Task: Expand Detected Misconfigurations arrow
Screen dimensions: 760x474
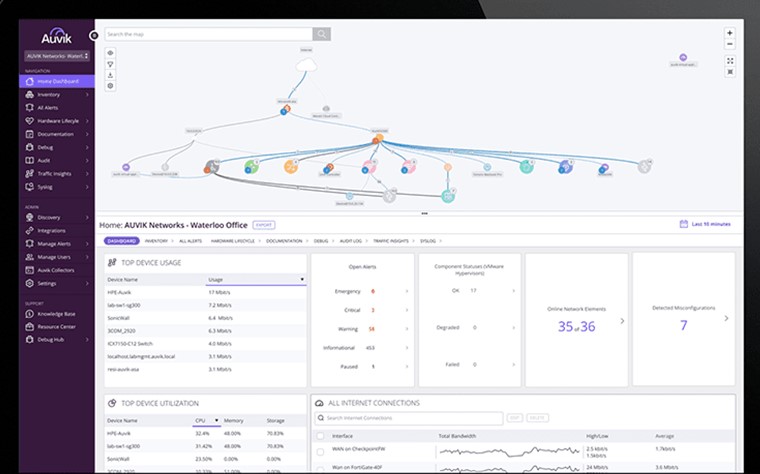Action: (726, 318)
